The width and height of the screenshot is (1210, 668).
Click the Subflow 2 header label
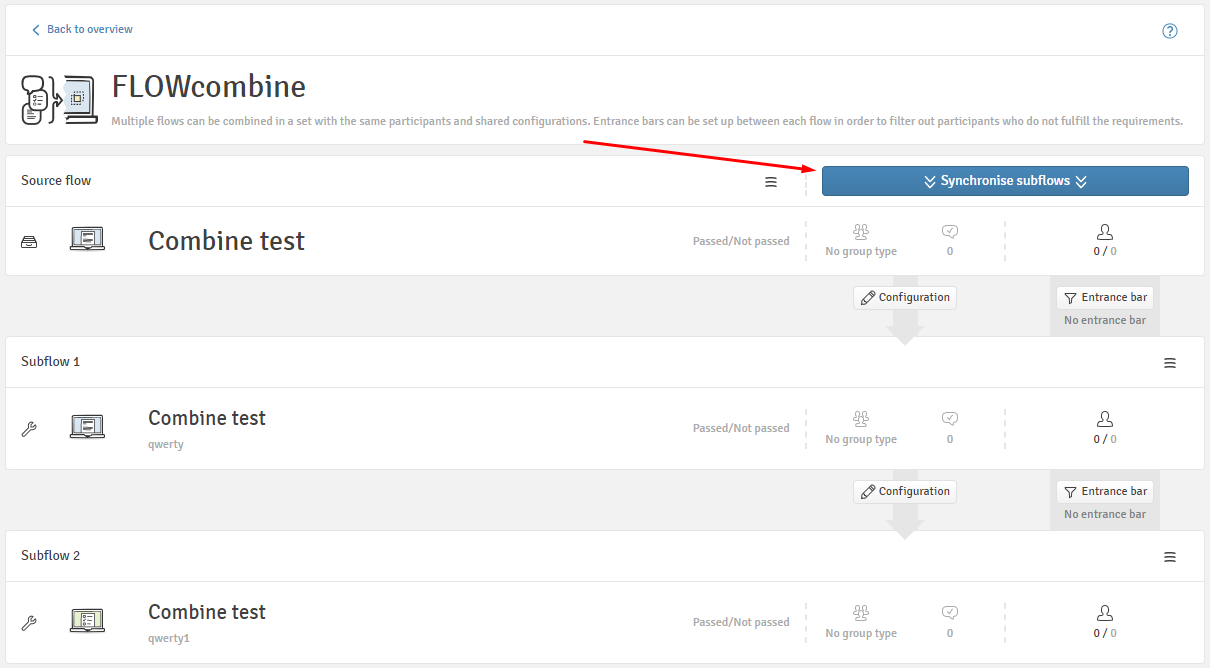click(x=50, y=556)
